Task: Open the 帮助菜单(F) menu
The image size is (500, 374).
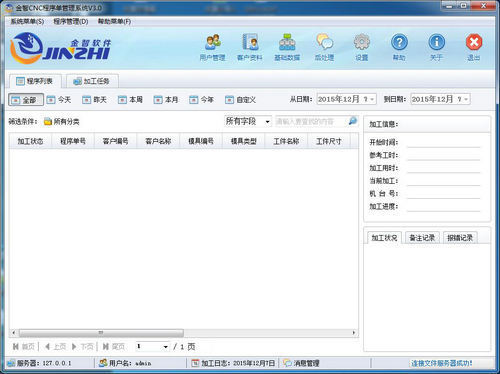Action: pyautogui.click(x=114, y=22)
